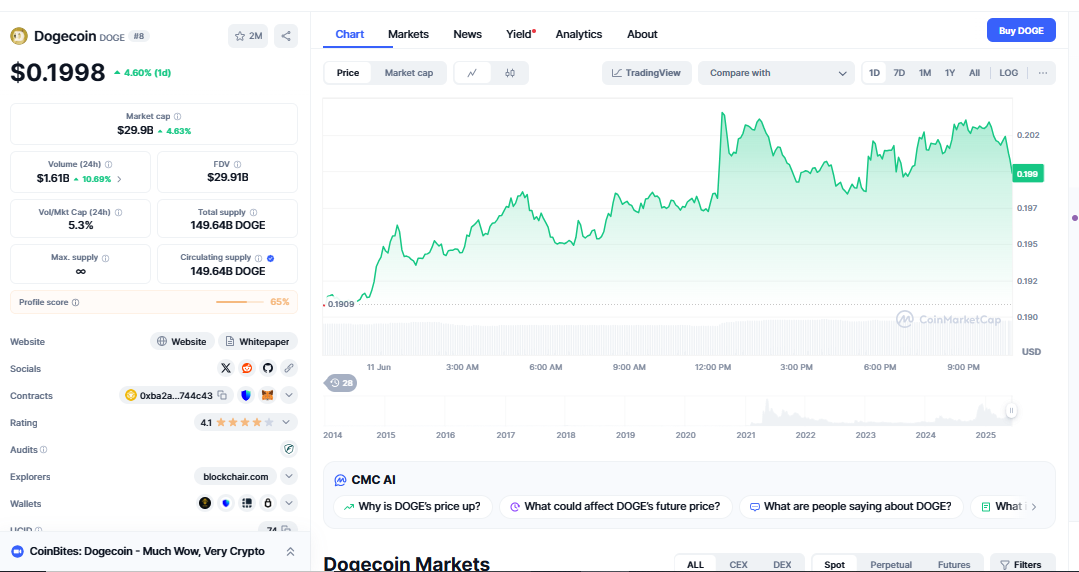Select the 1M time range
The image size is (1079, 572).
click(925, 73)
